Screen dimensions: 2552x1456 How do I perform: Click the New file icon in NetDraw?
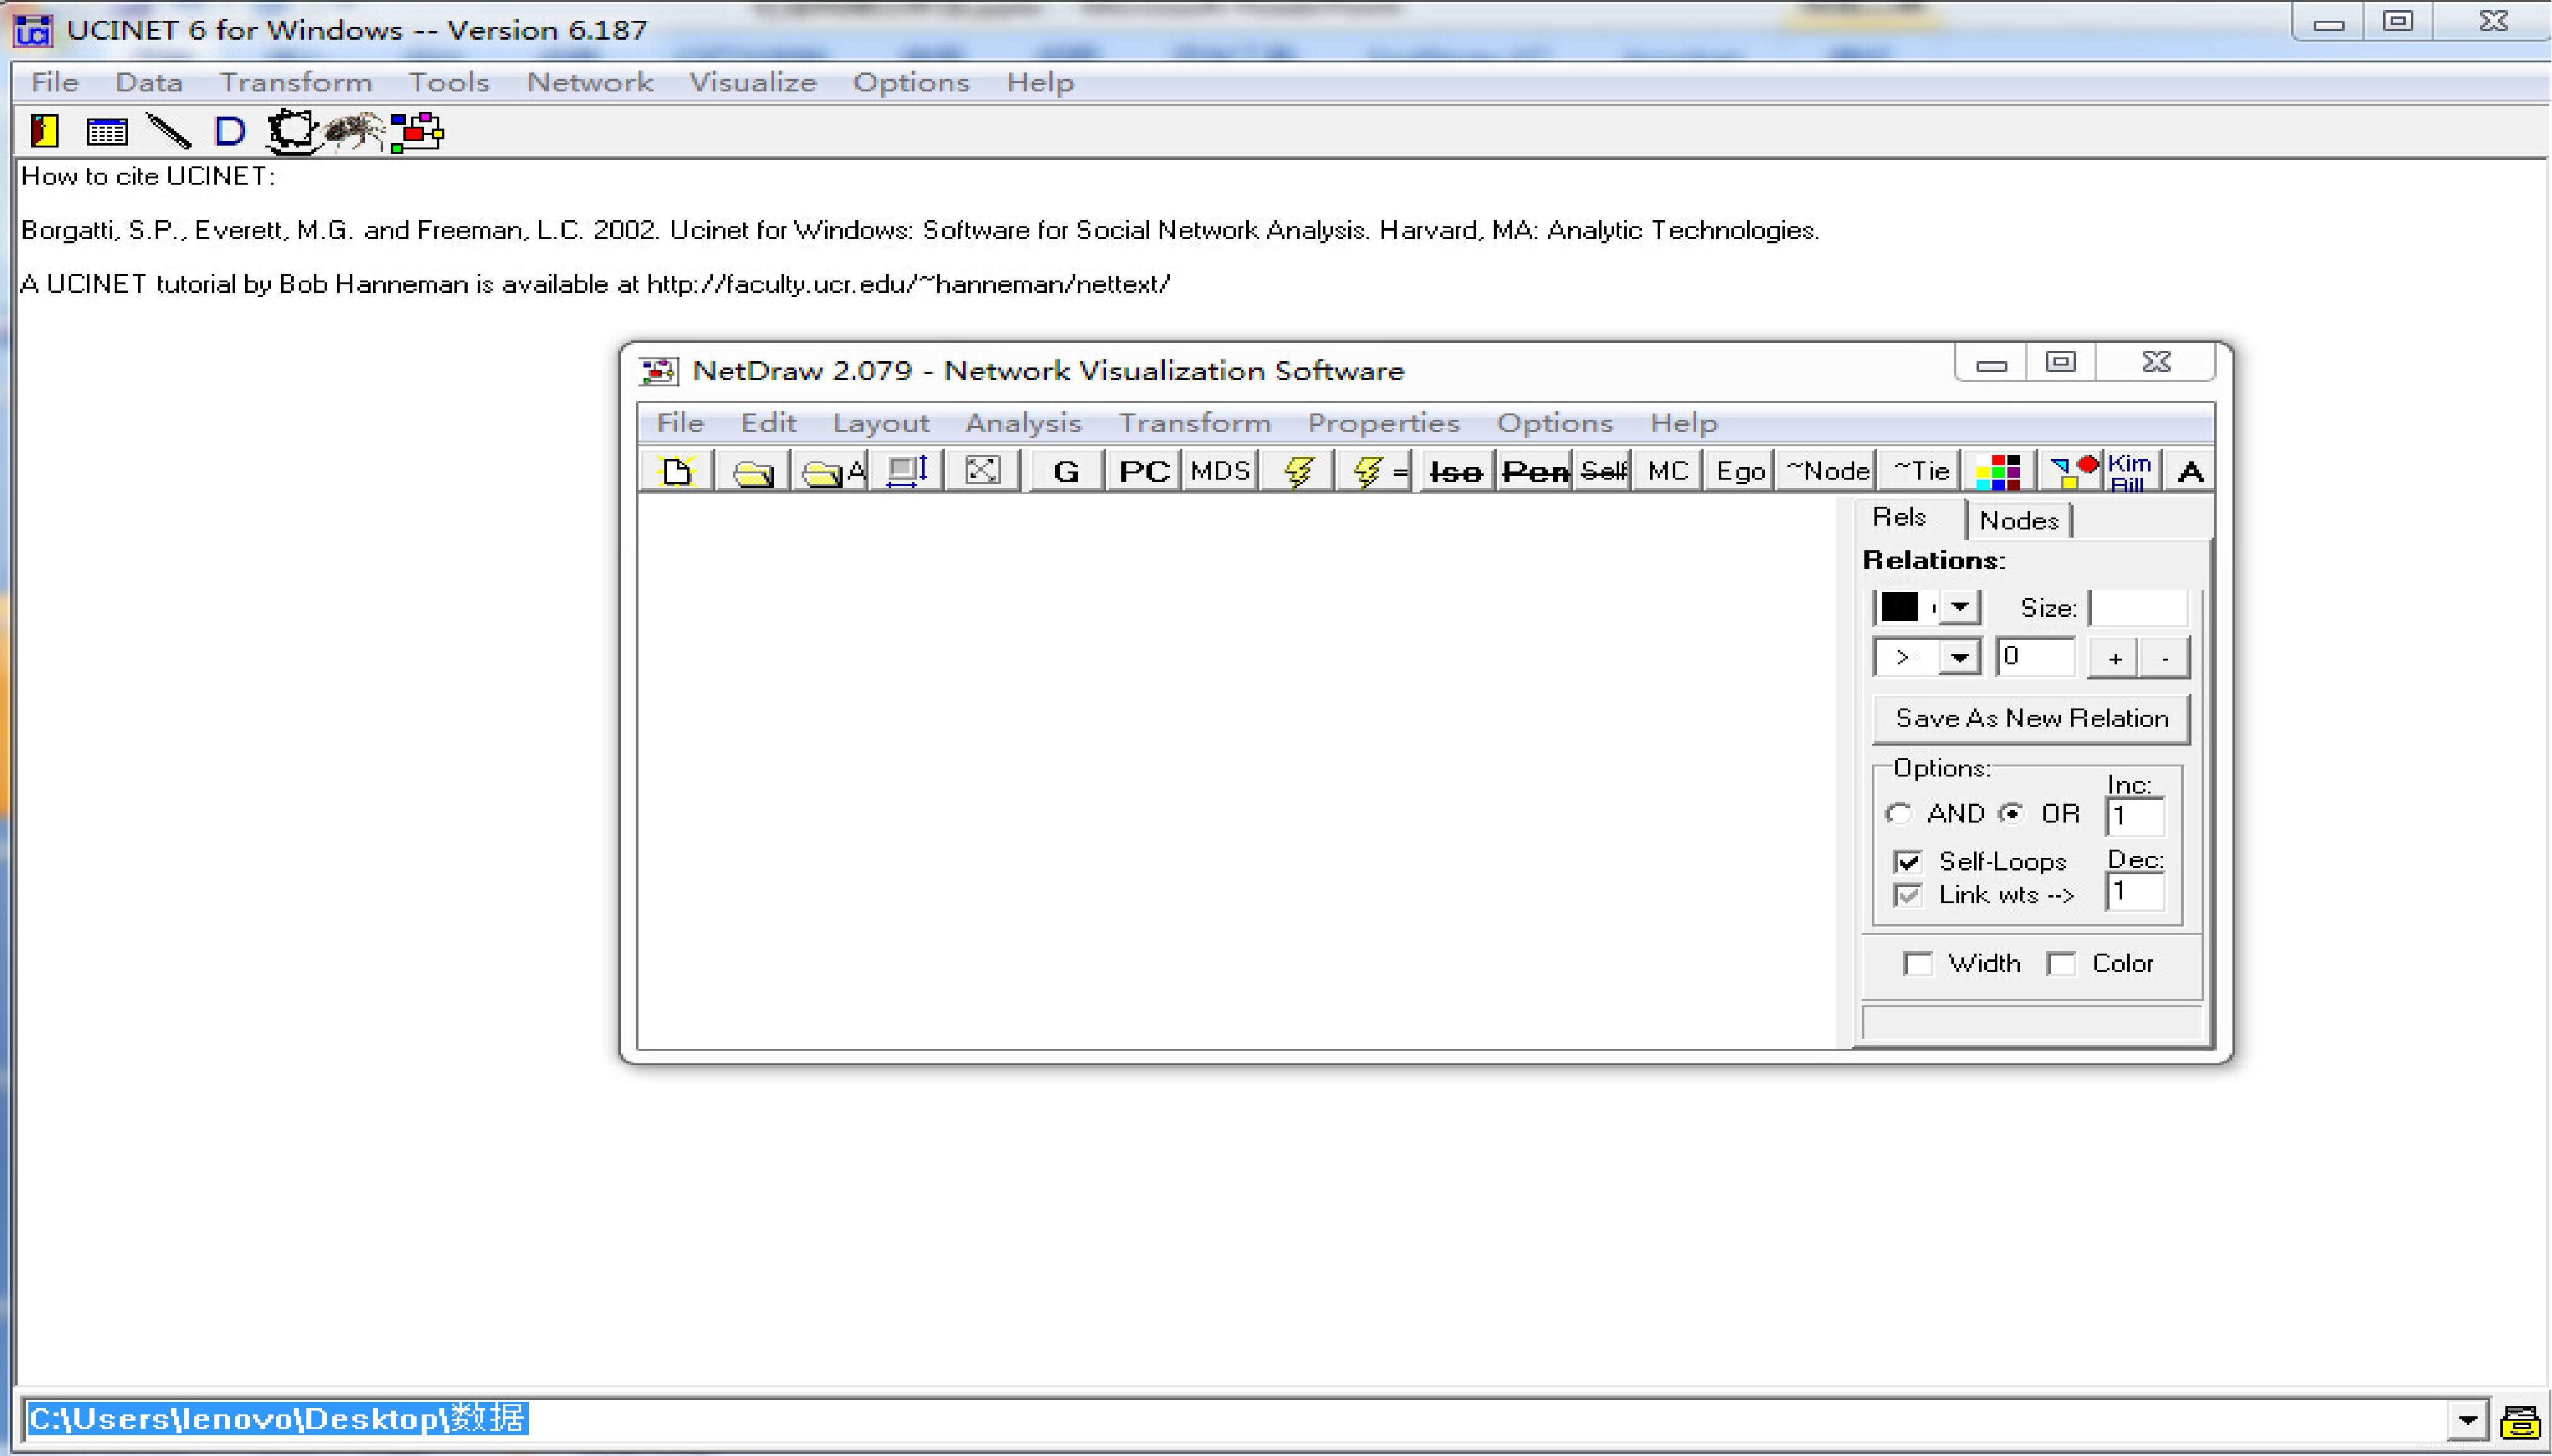pyautogui.click(x=676, y=470)
